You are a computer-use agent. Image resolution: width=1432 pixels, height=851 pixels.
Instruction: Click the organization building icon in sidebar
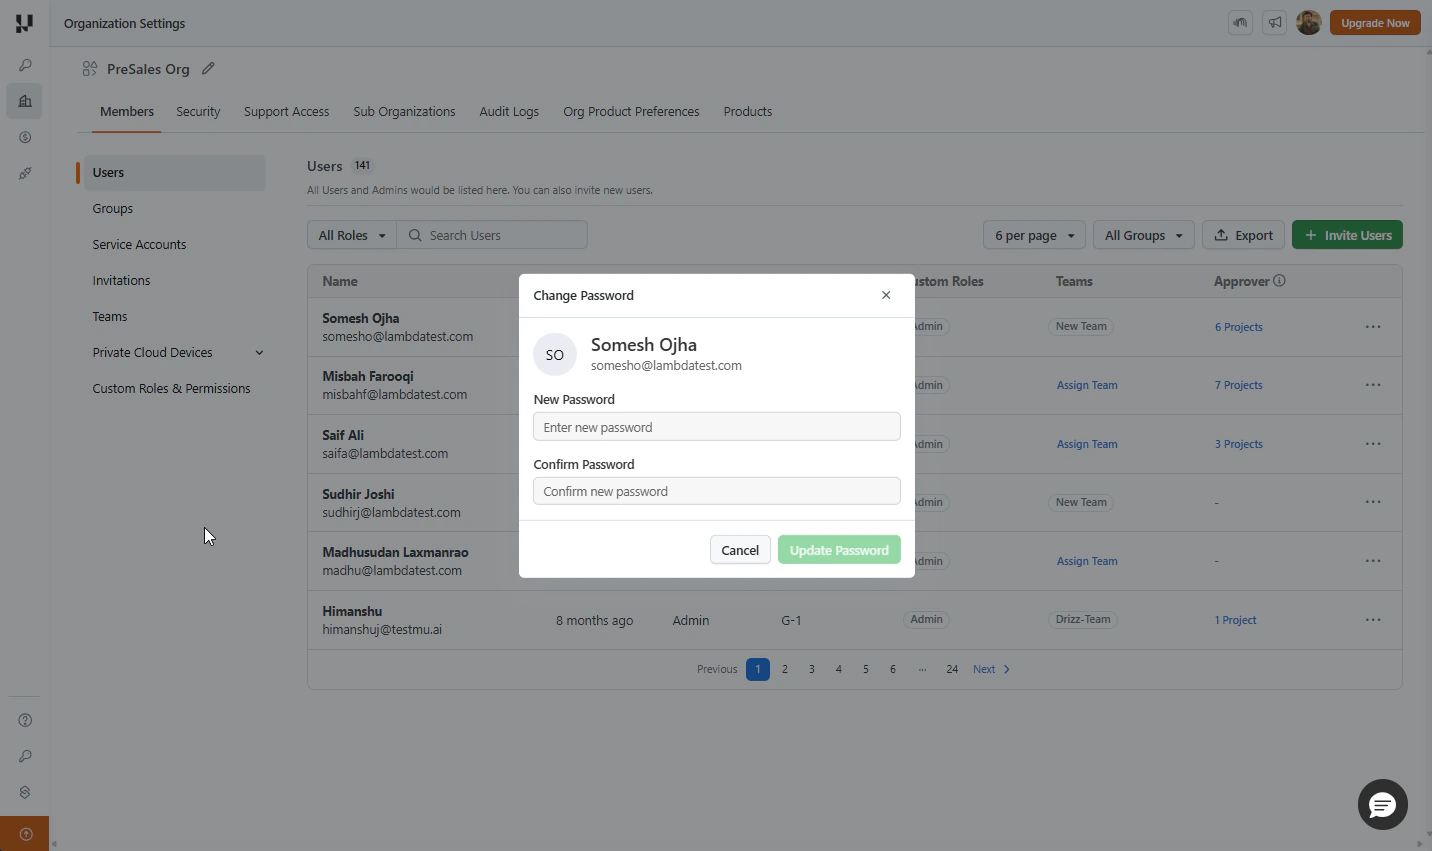(25, 101)
